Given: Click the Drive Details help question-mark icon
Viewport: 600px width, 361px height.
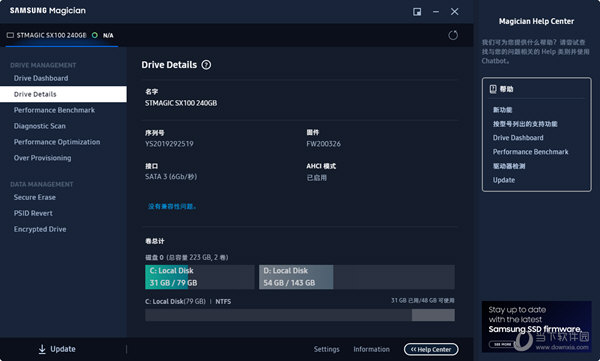Looking at the screenshot, I should [x=206, y=65].
